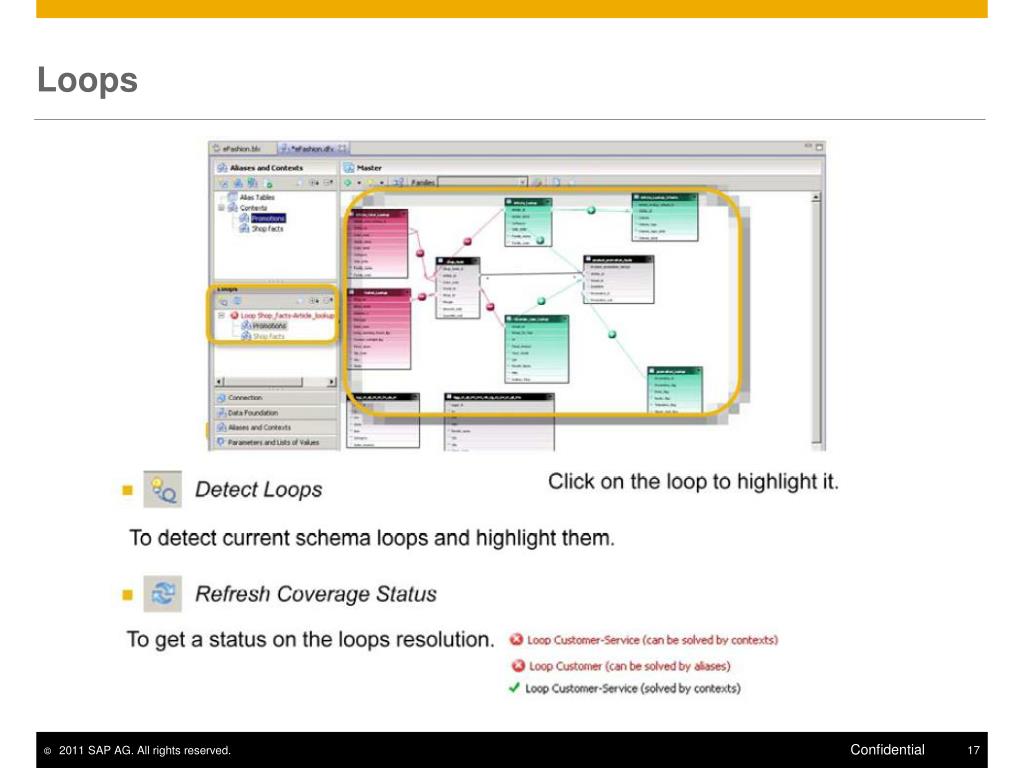Select Shop Facts under the loop entry
The height and width of the screenshot is (768, 1024).
[263, 336]
